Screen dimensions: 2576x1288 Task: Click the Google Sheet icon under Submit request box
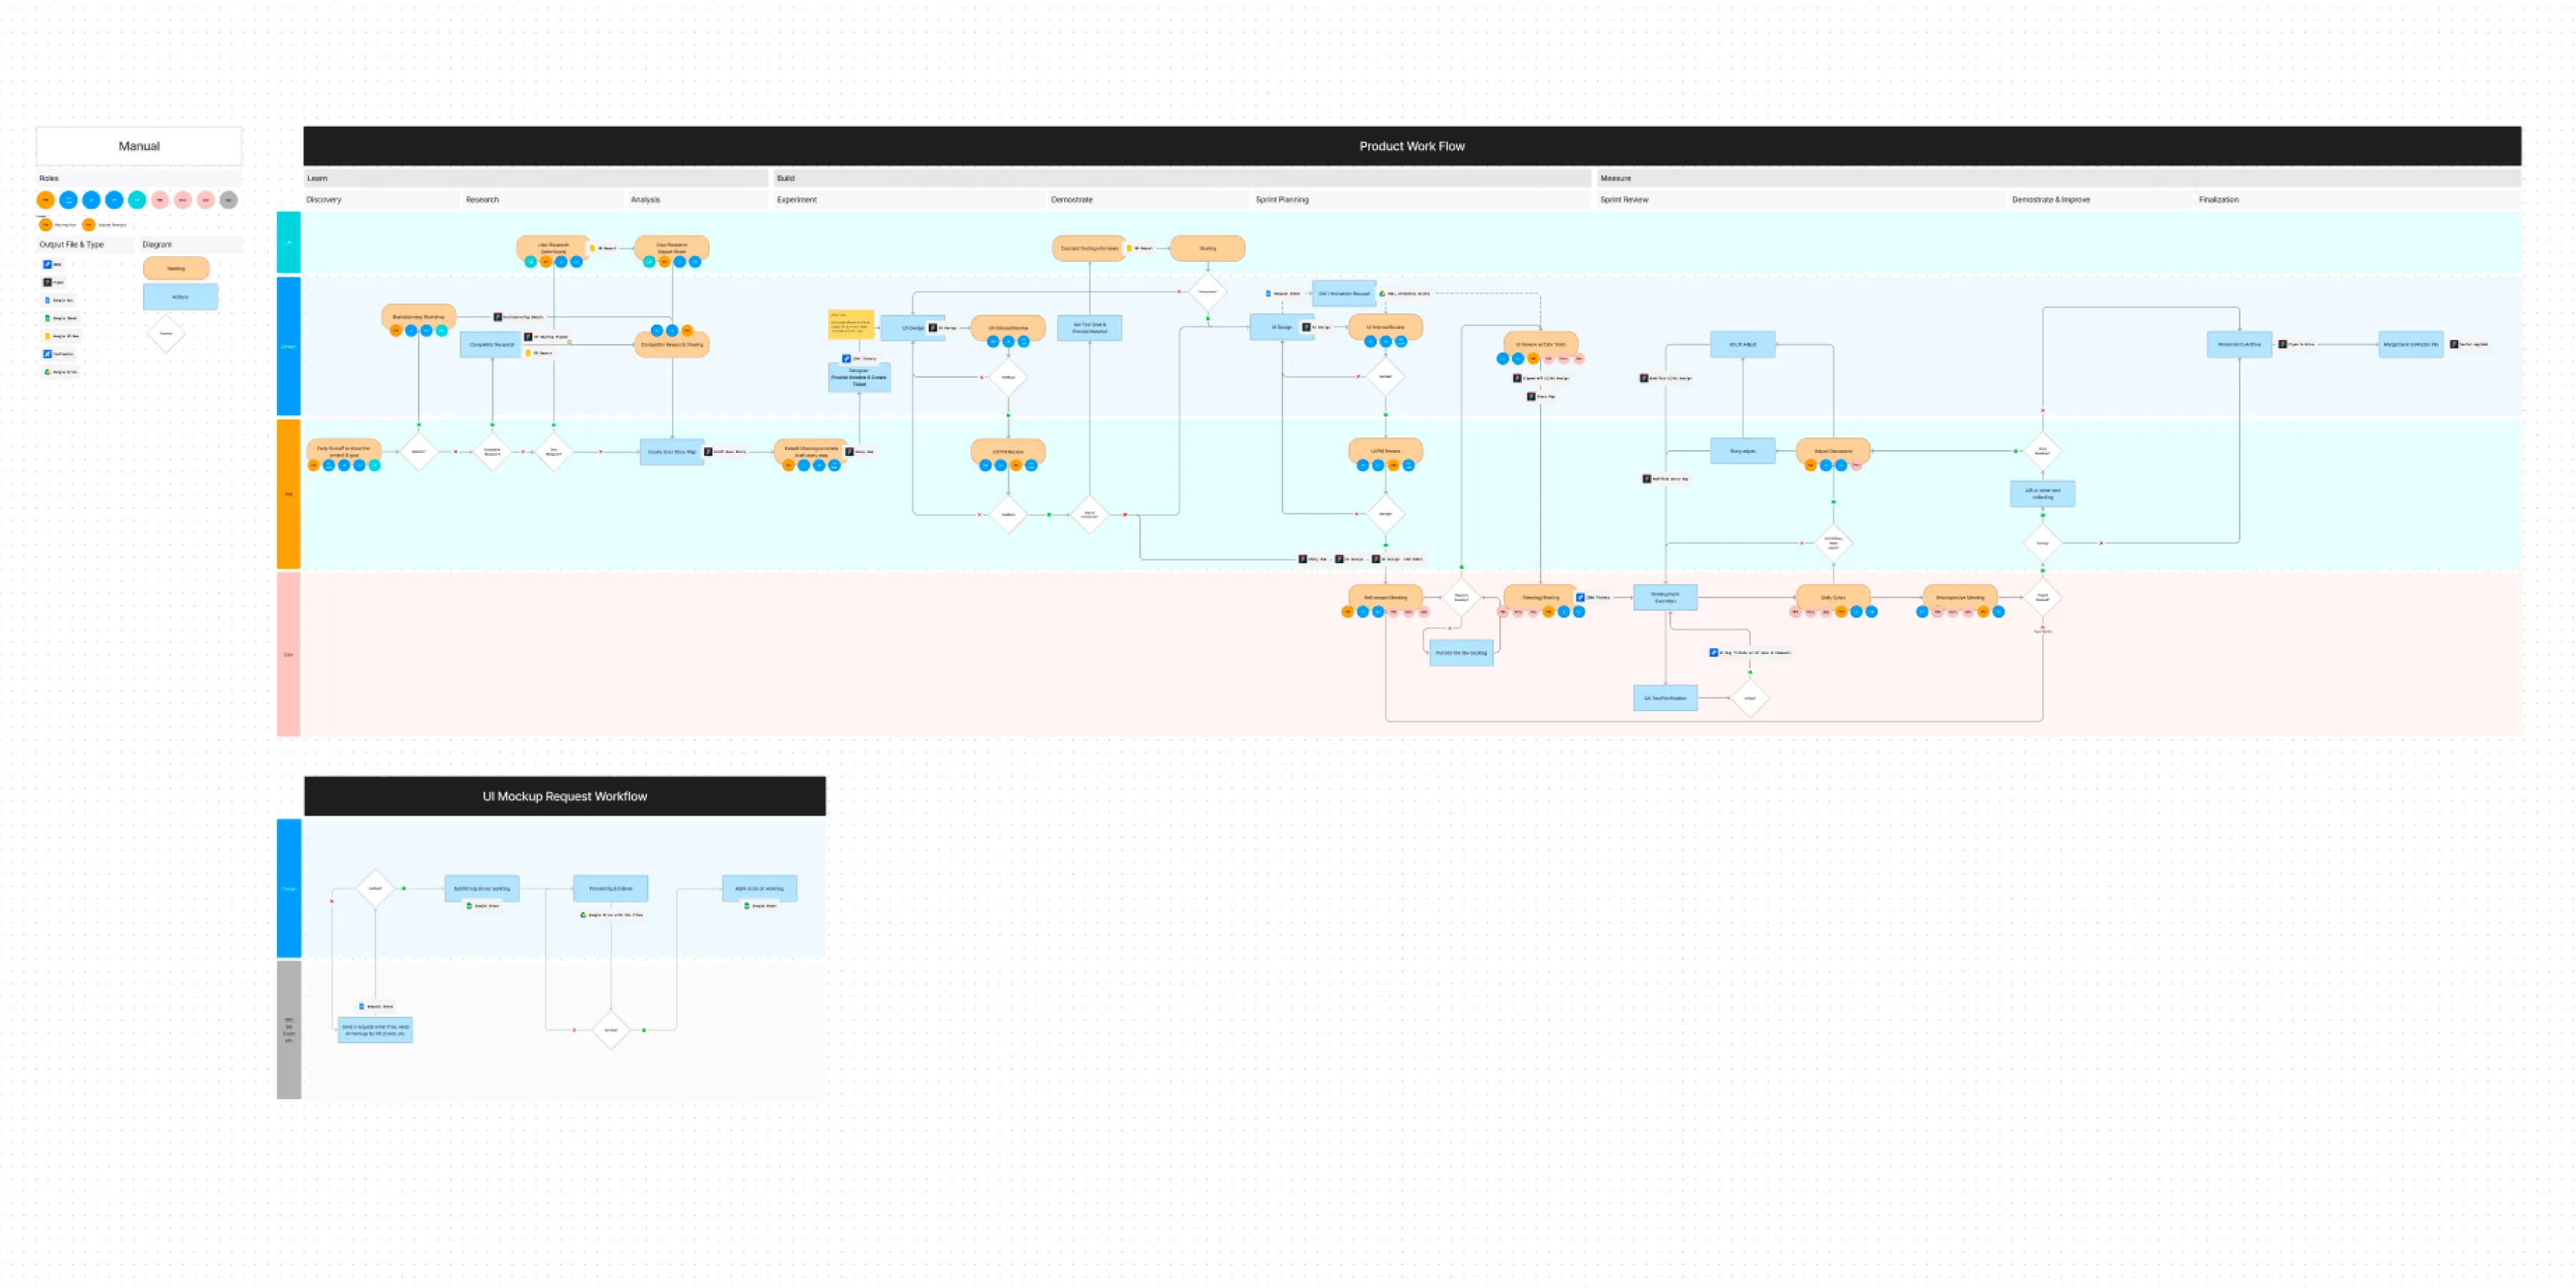coord(469,906)
